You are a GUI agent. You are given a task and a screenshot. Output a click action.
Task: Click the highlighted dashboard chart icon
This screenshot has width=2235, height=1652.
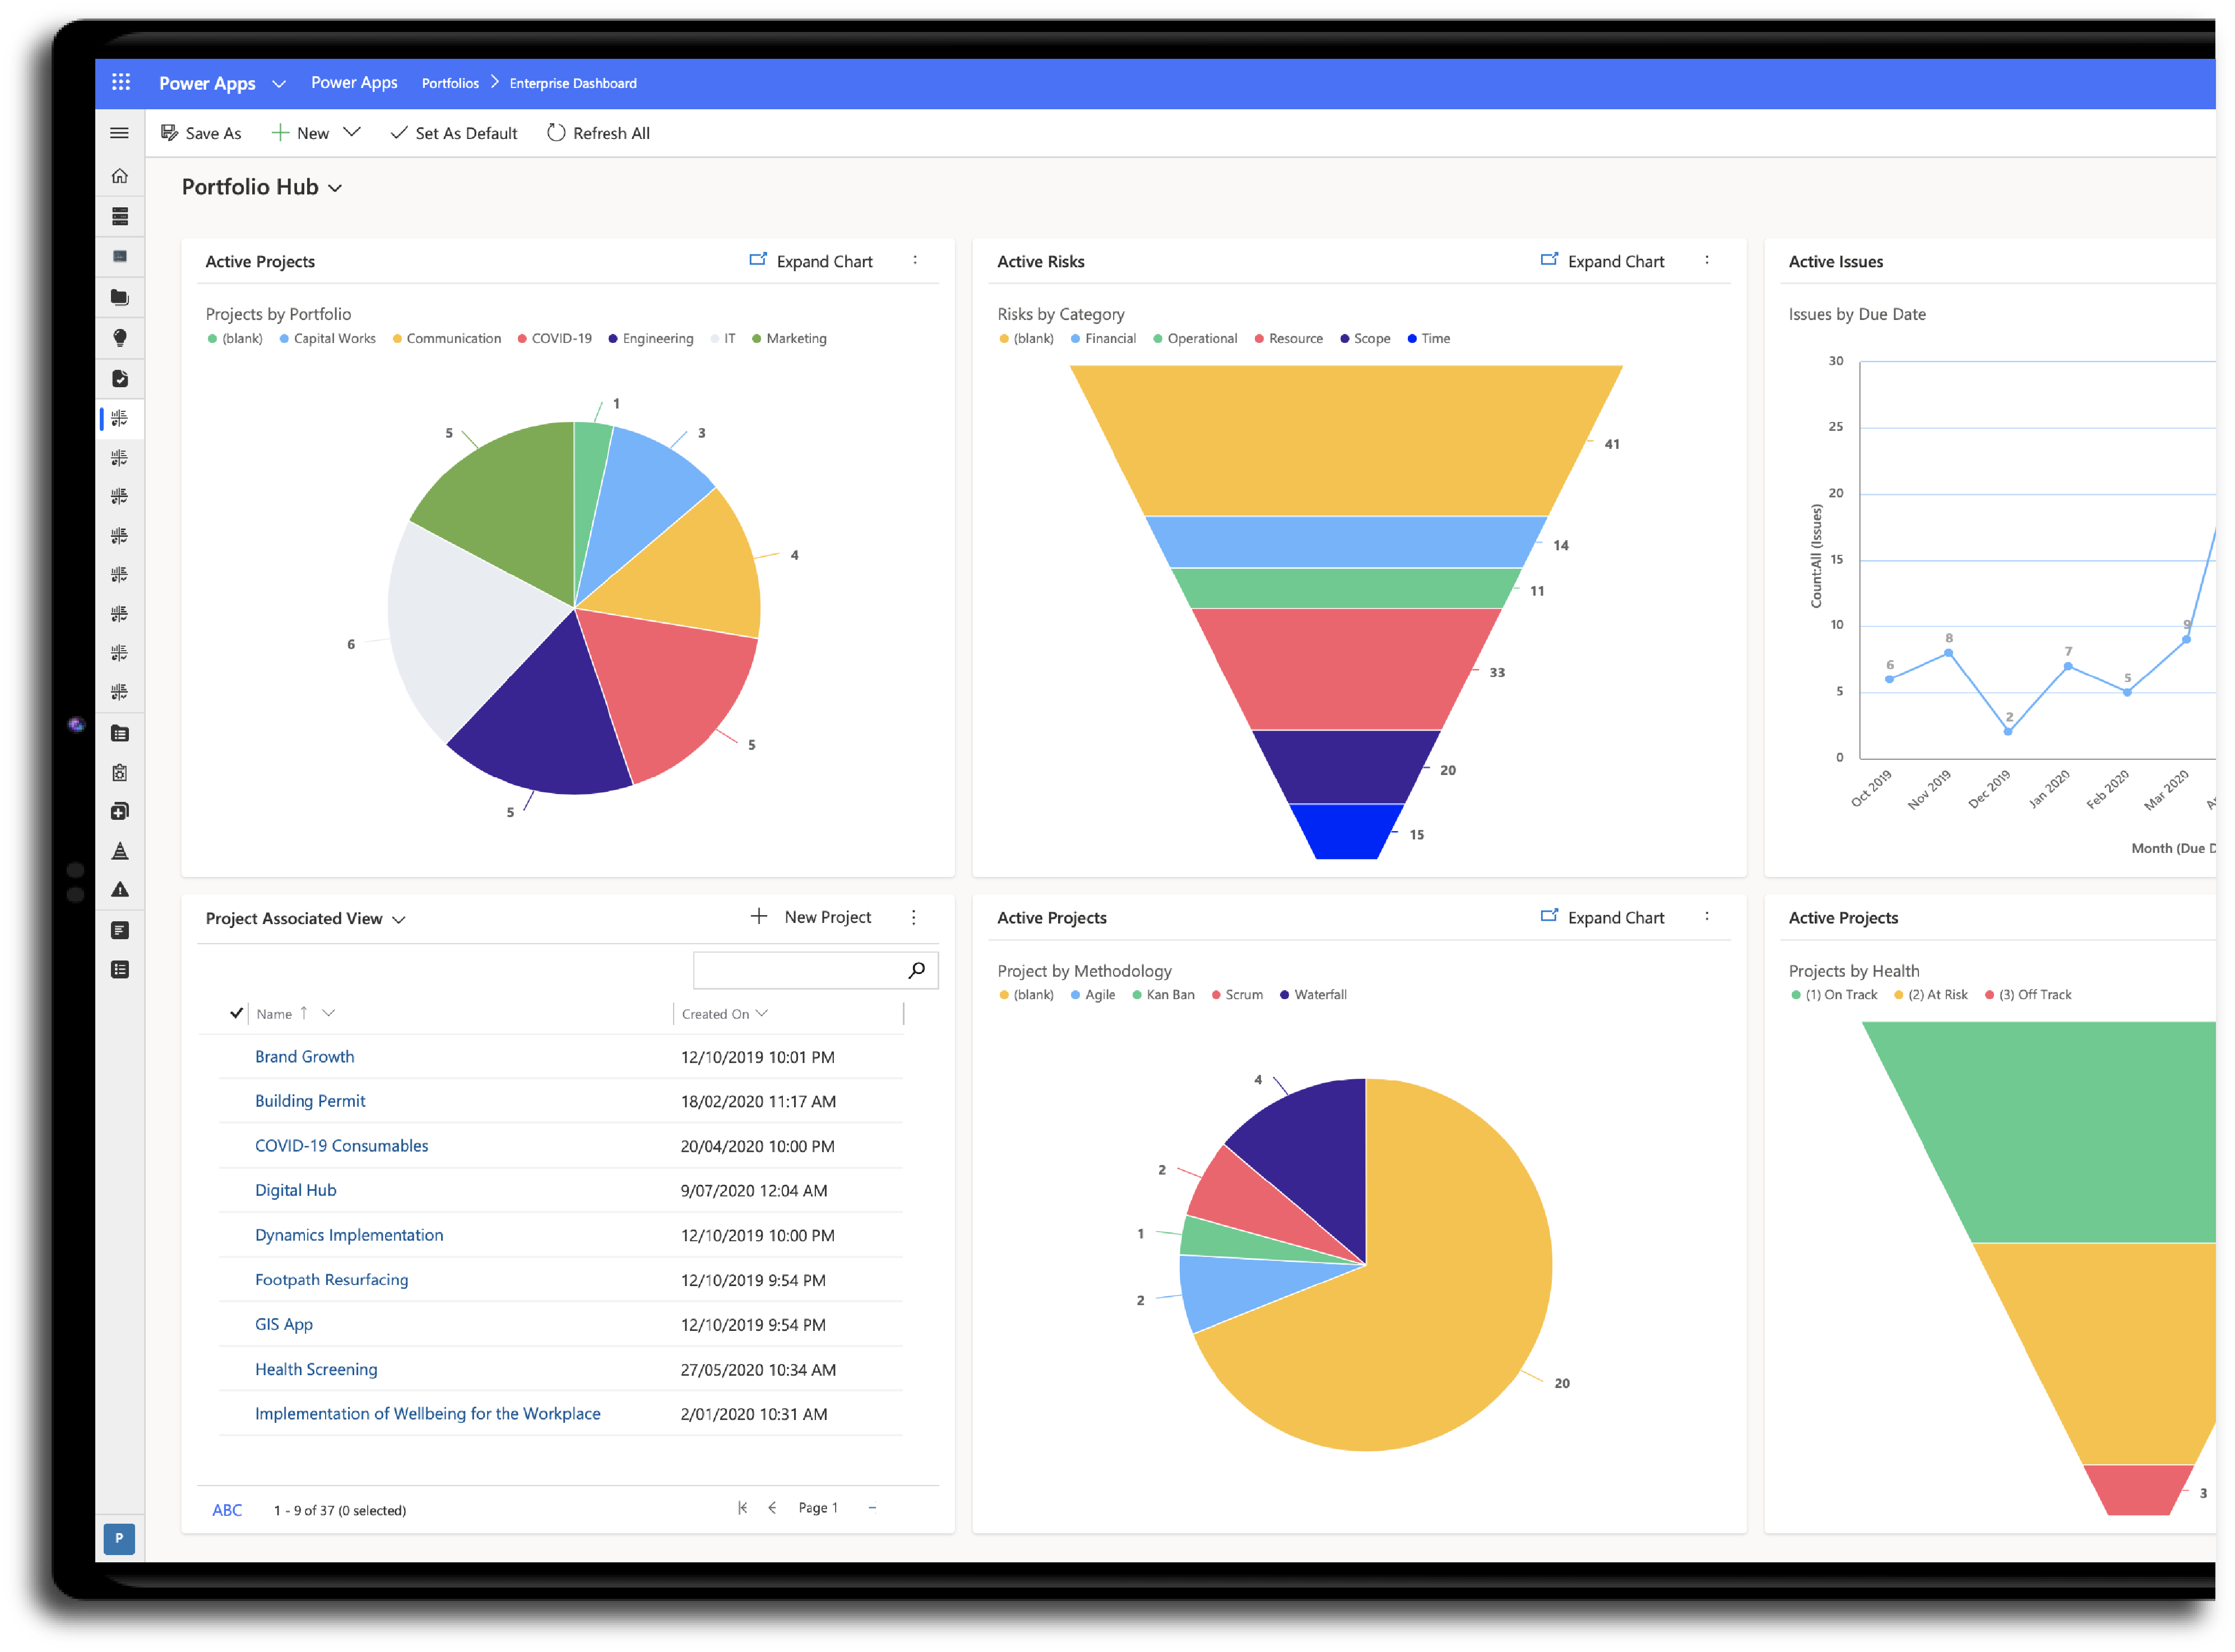(120, 419)
